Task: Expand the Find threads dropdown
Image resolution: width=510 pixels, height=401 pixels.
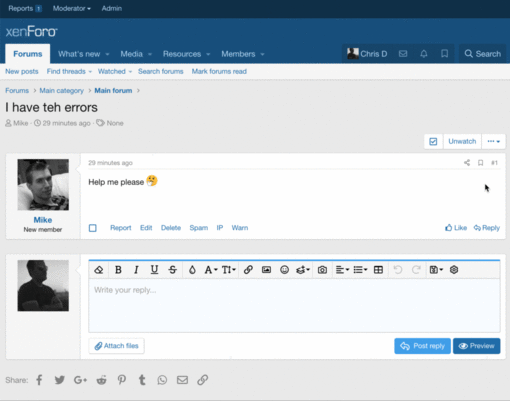Action: pyautogui.click(x=69, y=71)
